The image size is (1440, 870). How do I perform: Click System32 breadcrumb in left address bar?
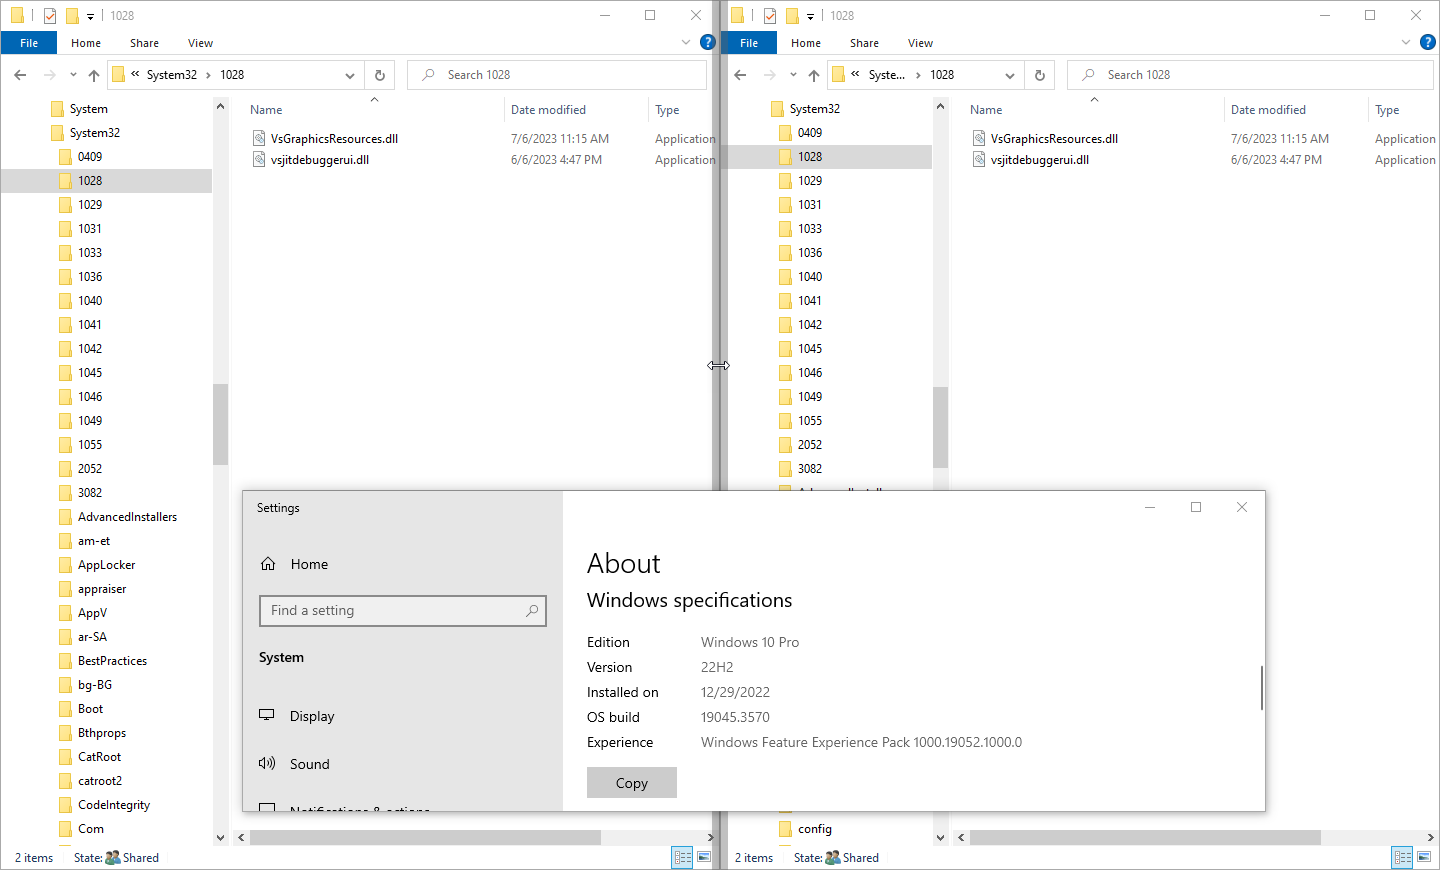(x=172, y=75)
